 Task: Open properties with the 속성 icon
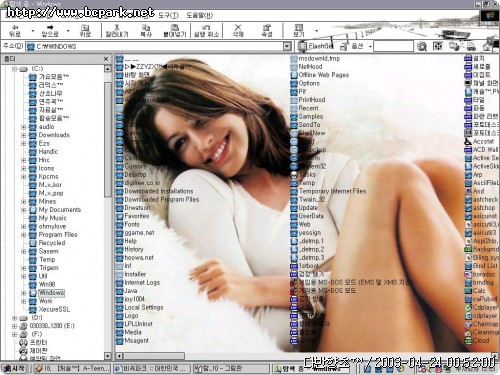[267, 30]
